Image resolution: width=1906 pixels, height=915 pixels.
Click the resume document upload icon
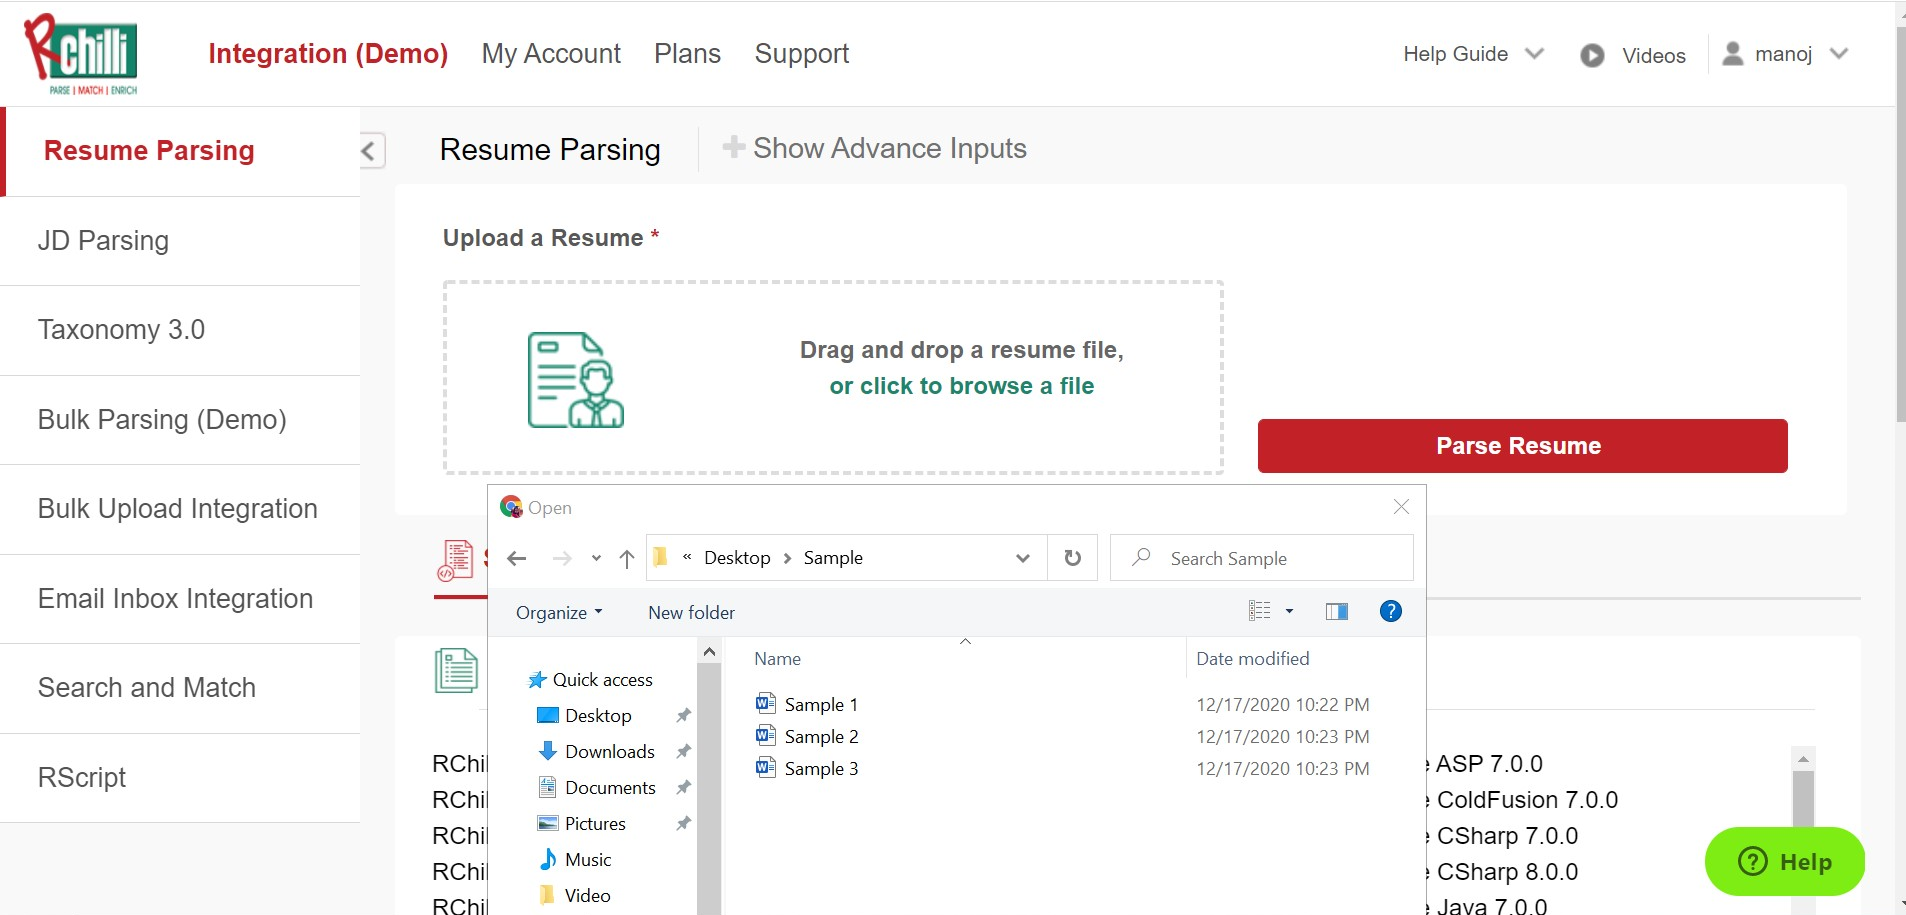(x=575, y=380)
